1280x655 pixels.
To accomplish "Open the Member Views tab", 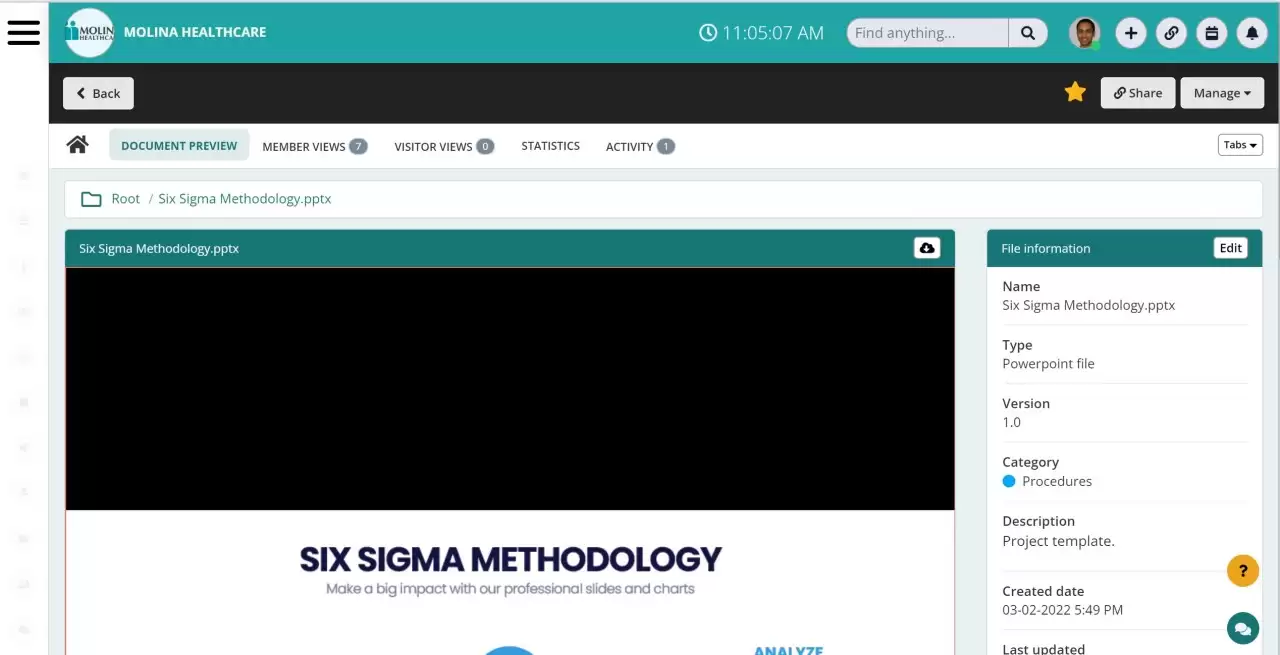I will click(x=303, y=146).
